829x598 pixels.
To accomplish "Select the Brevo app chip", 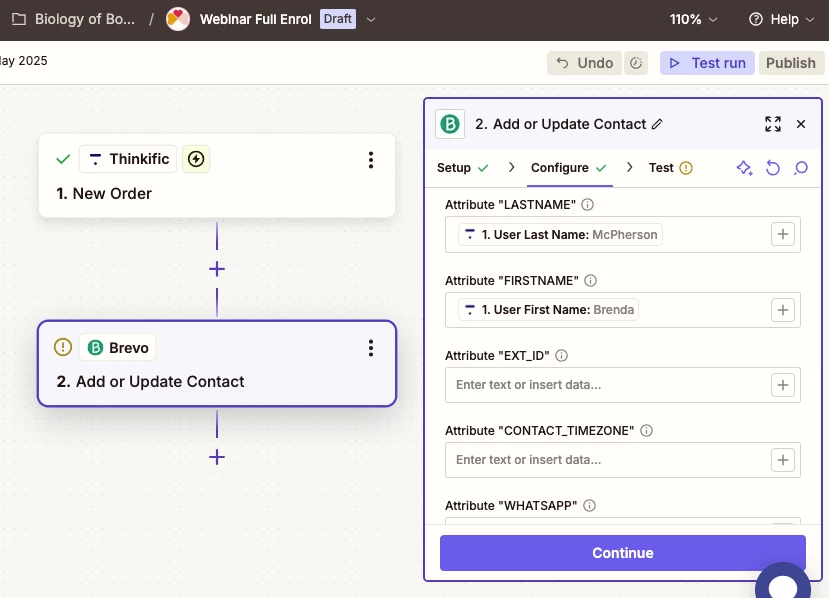I will pos(117,347).
